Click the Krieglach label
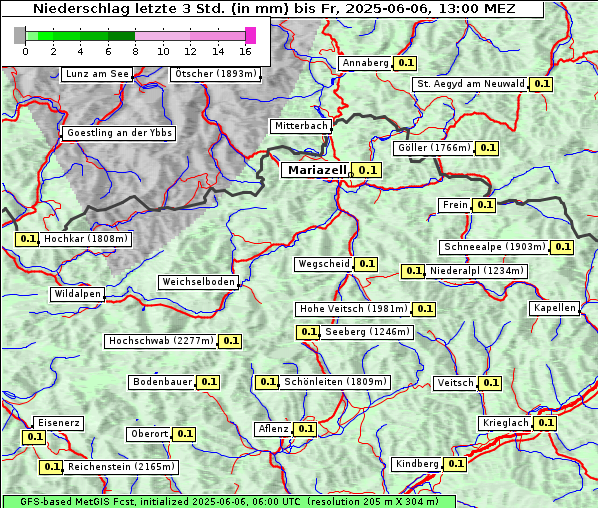This screenshot has height=508, width=598. point(505,423)
